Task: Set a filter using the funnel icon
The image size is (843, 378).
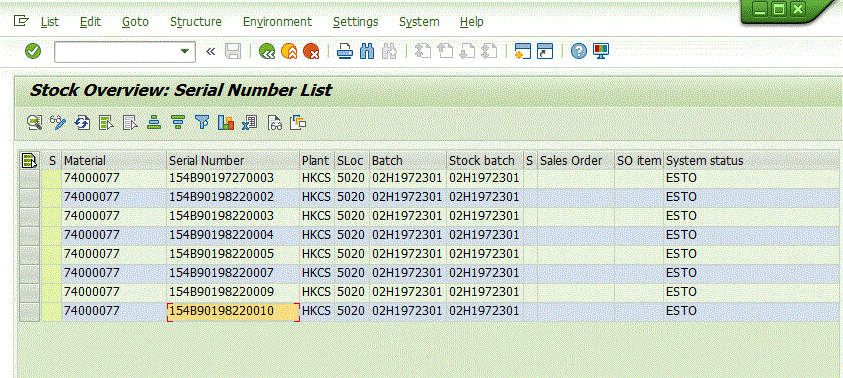Action: tap(202, 123)
